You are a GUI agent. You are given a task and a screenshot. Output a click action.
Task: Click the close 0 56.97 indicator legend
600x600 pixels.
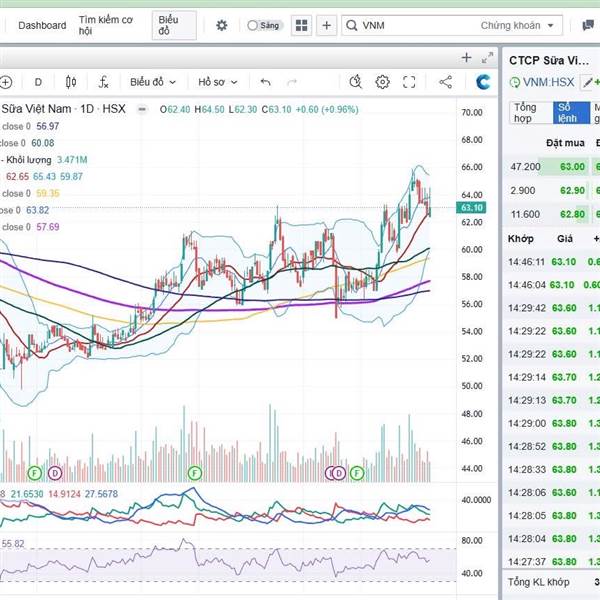click(30, 126)
